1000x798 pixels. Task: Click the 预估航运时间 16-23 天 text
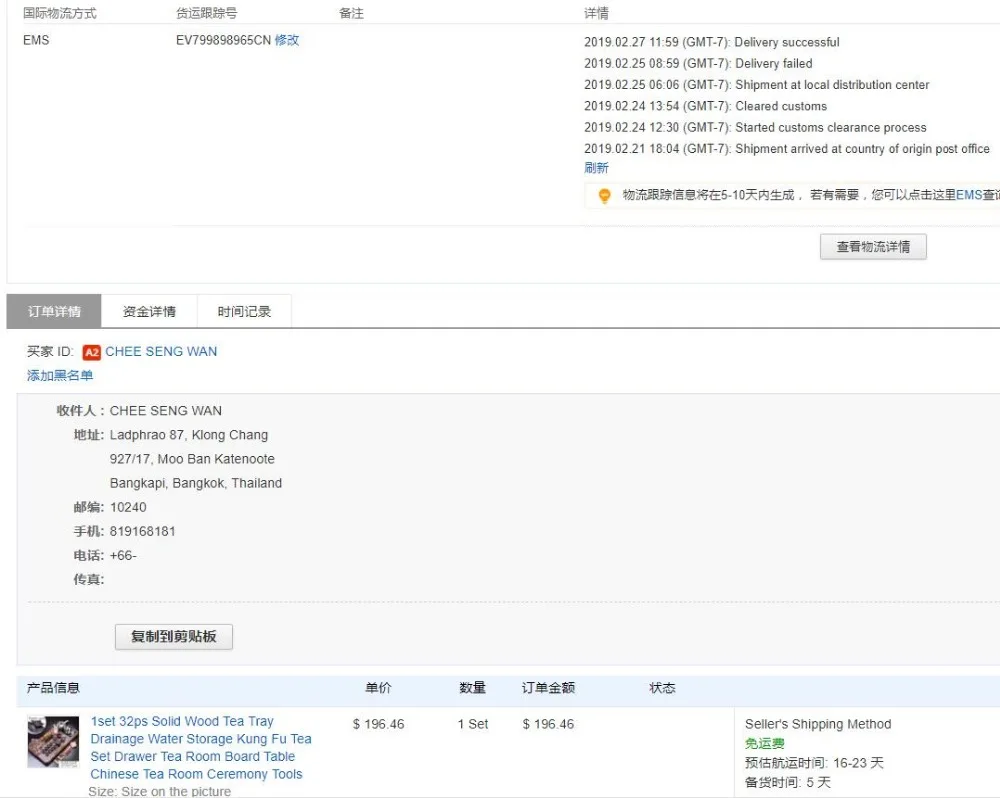[x=814, y=763]
